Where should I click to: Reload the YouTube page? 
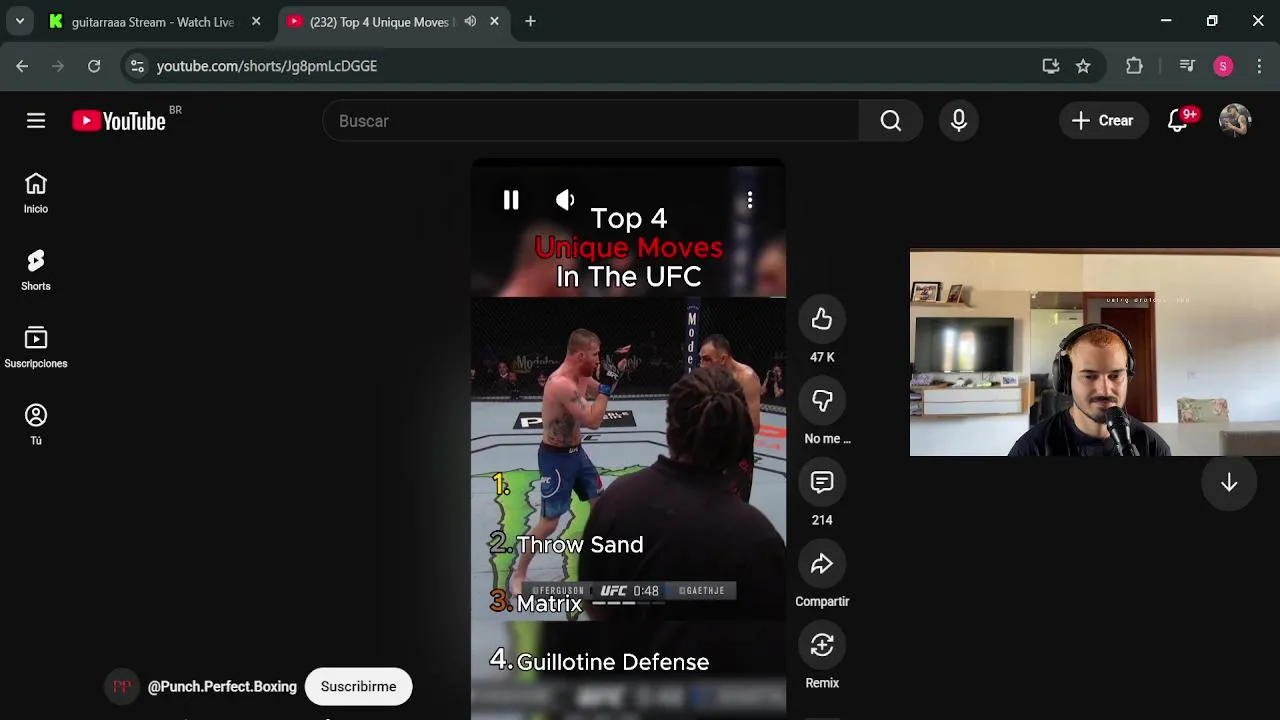pyautogui.click(x=94, y=66)
